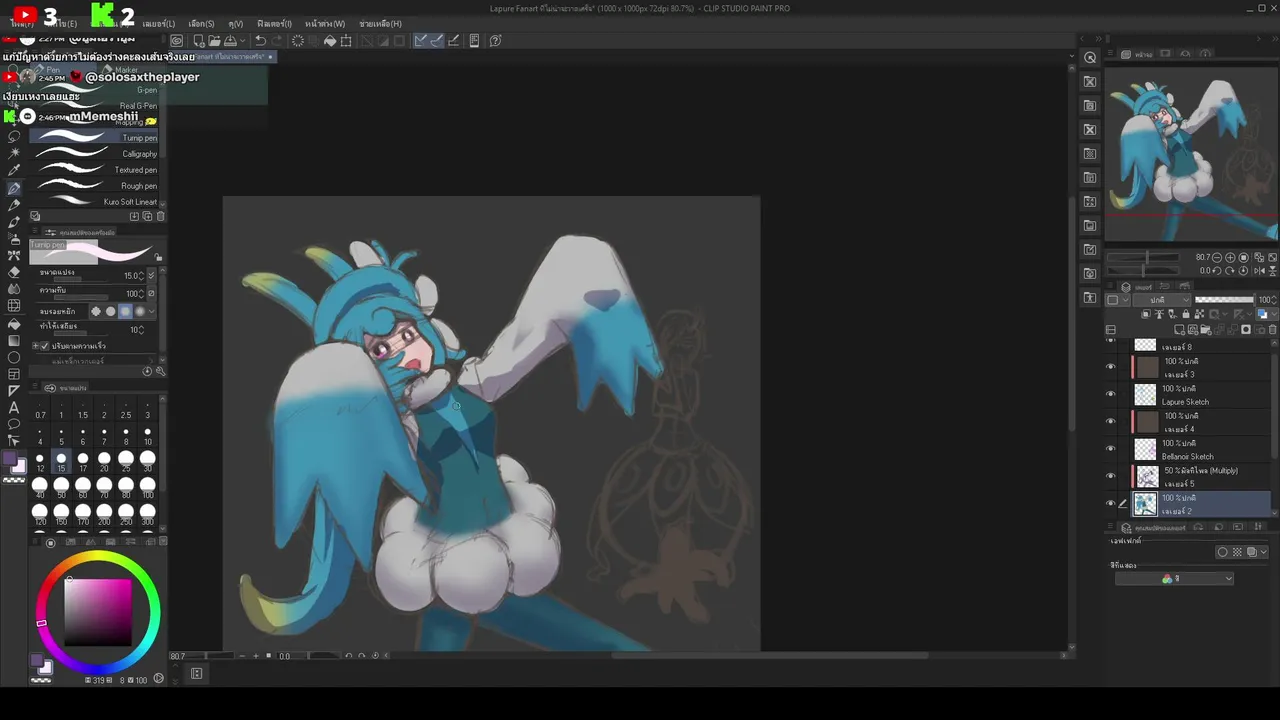Toggle snap to ruler in command bar
1280x720 pixels.
(x=421, y=41)
